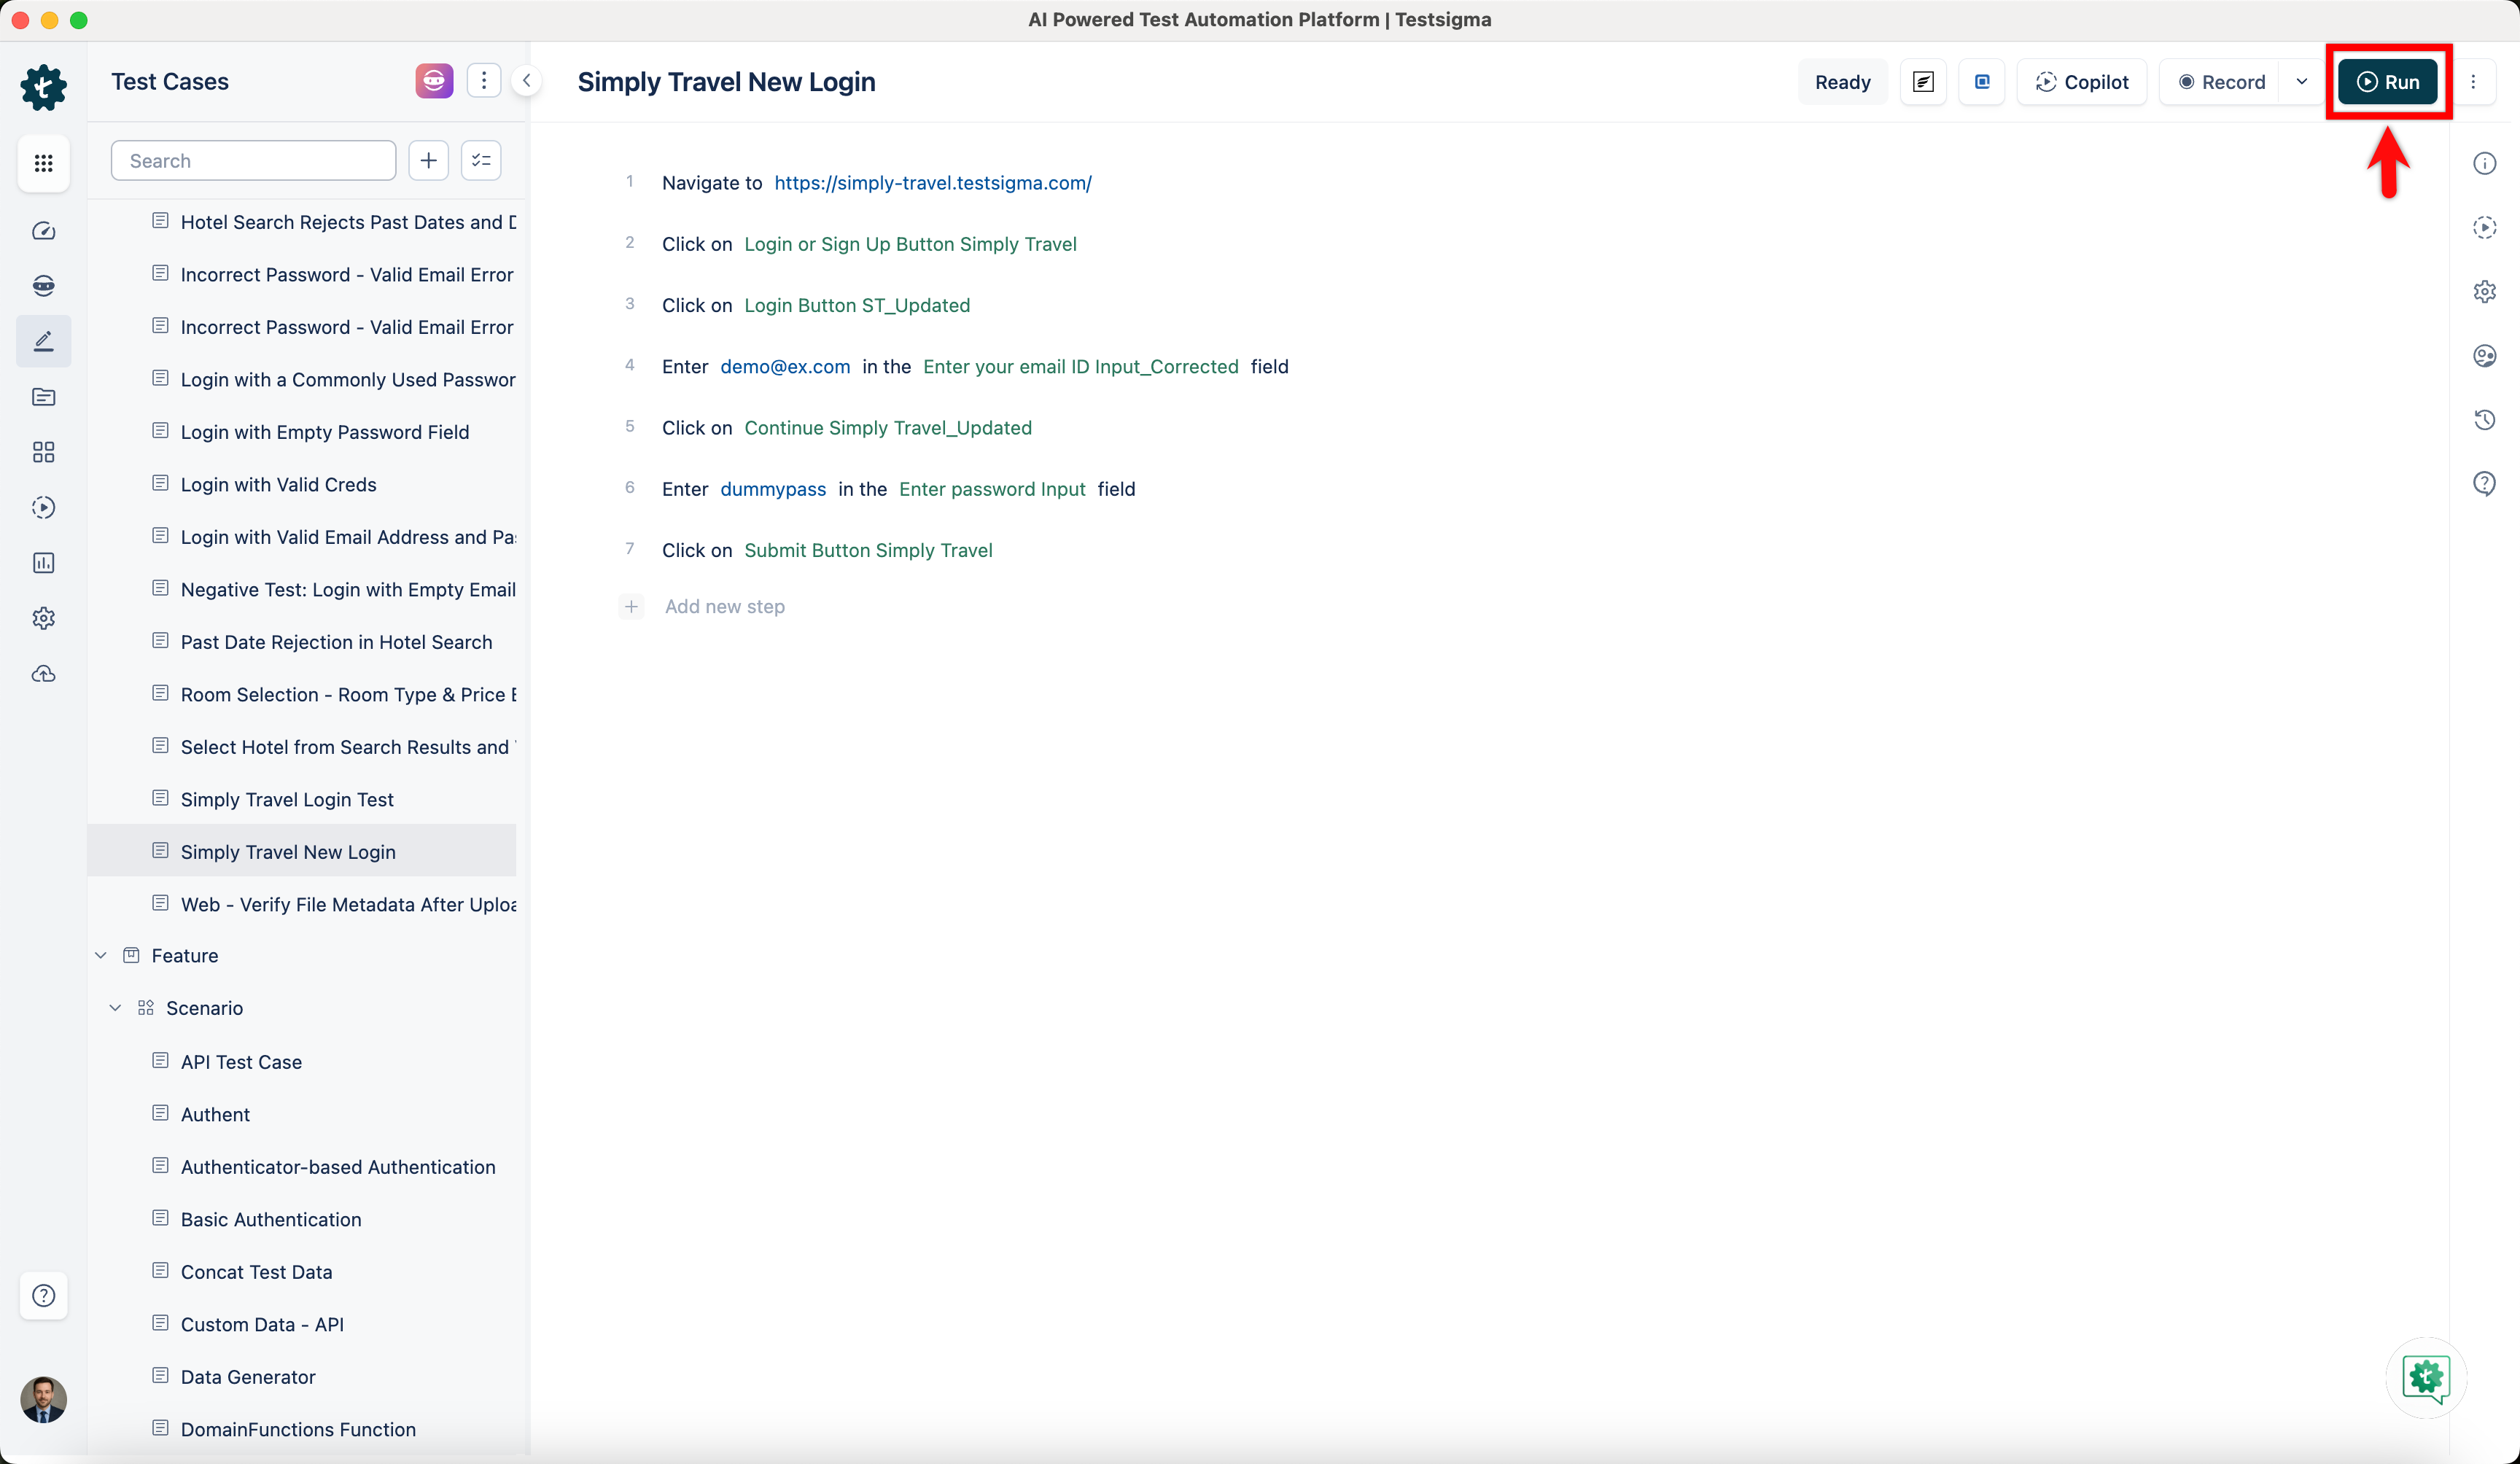The image size is (2520, 1464).
Task: Open the Test Cases kebab menu
Action: (484, 81)
